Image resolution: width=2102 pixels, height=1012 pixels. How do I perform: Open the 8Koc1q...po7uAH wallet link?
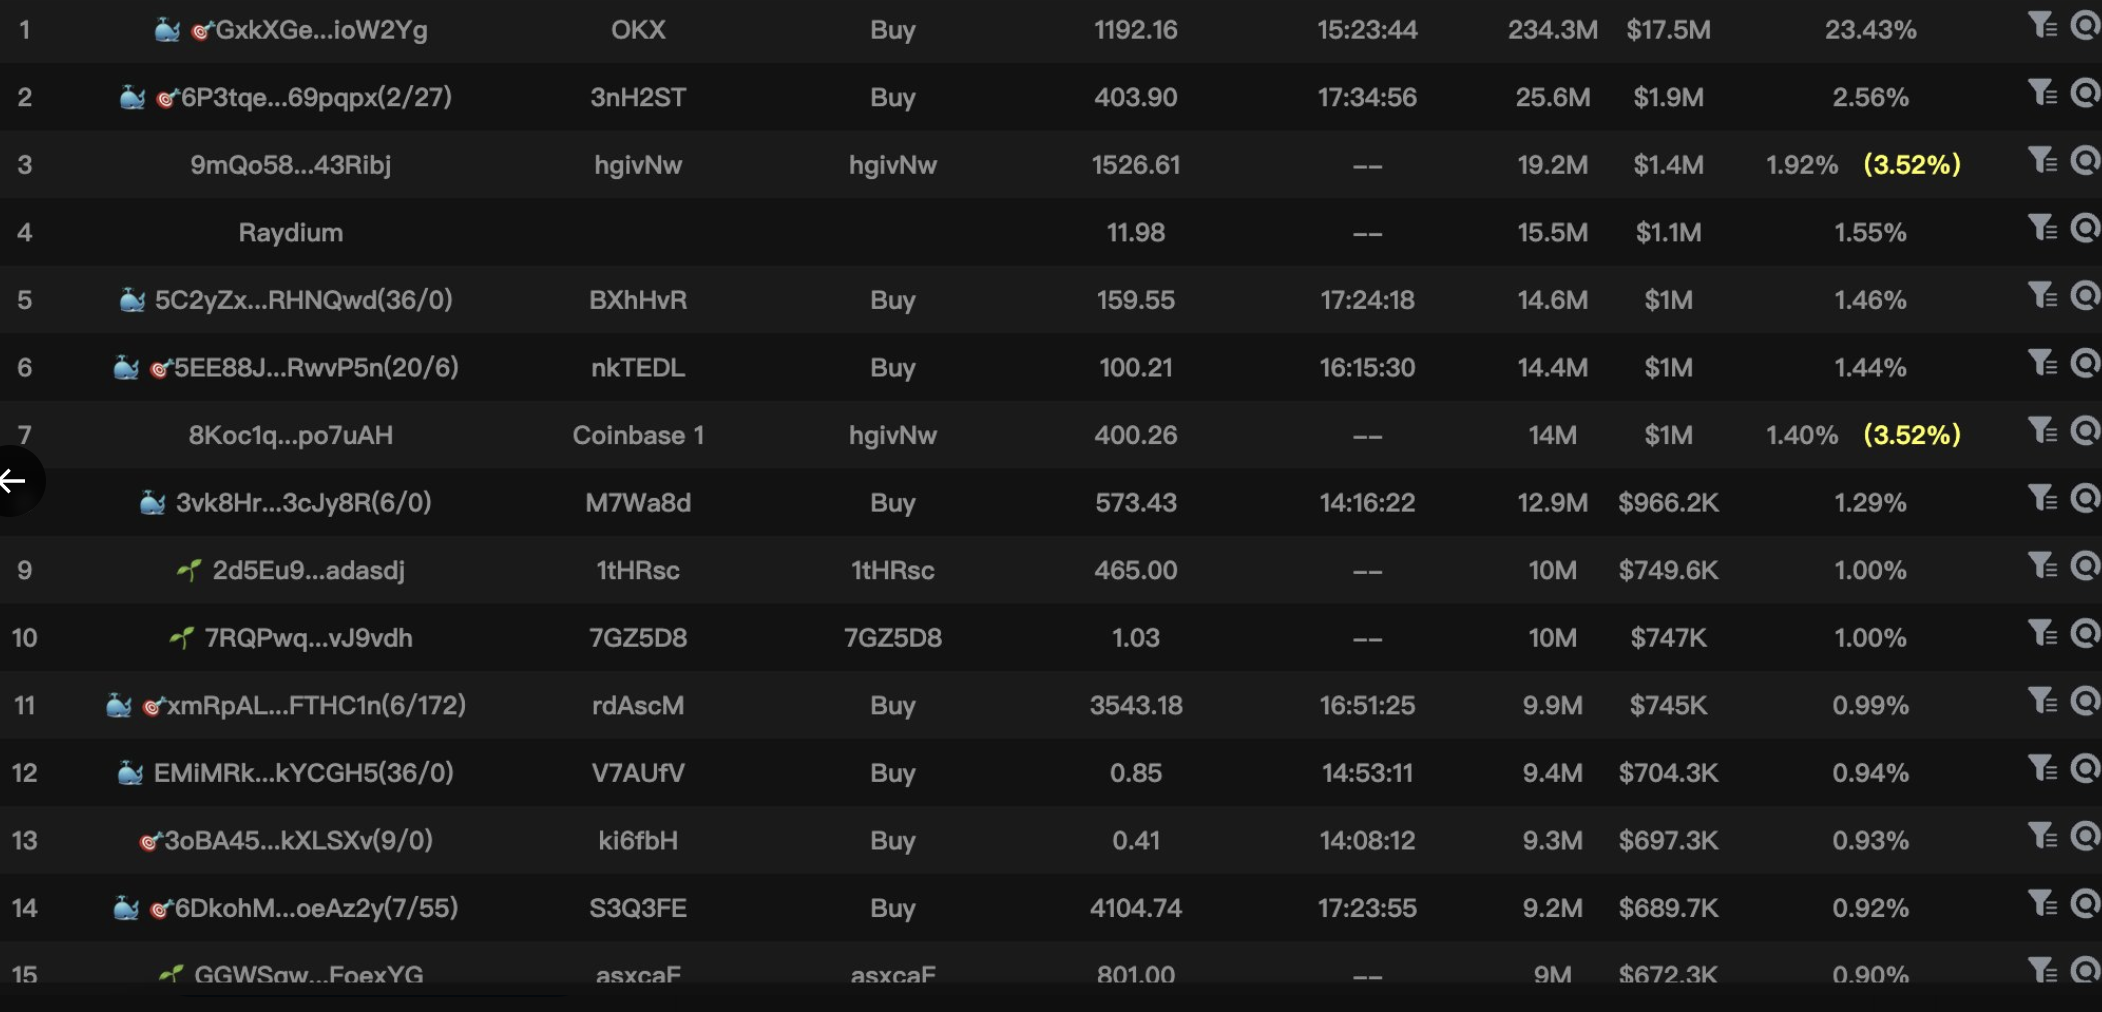click(291, 435)
